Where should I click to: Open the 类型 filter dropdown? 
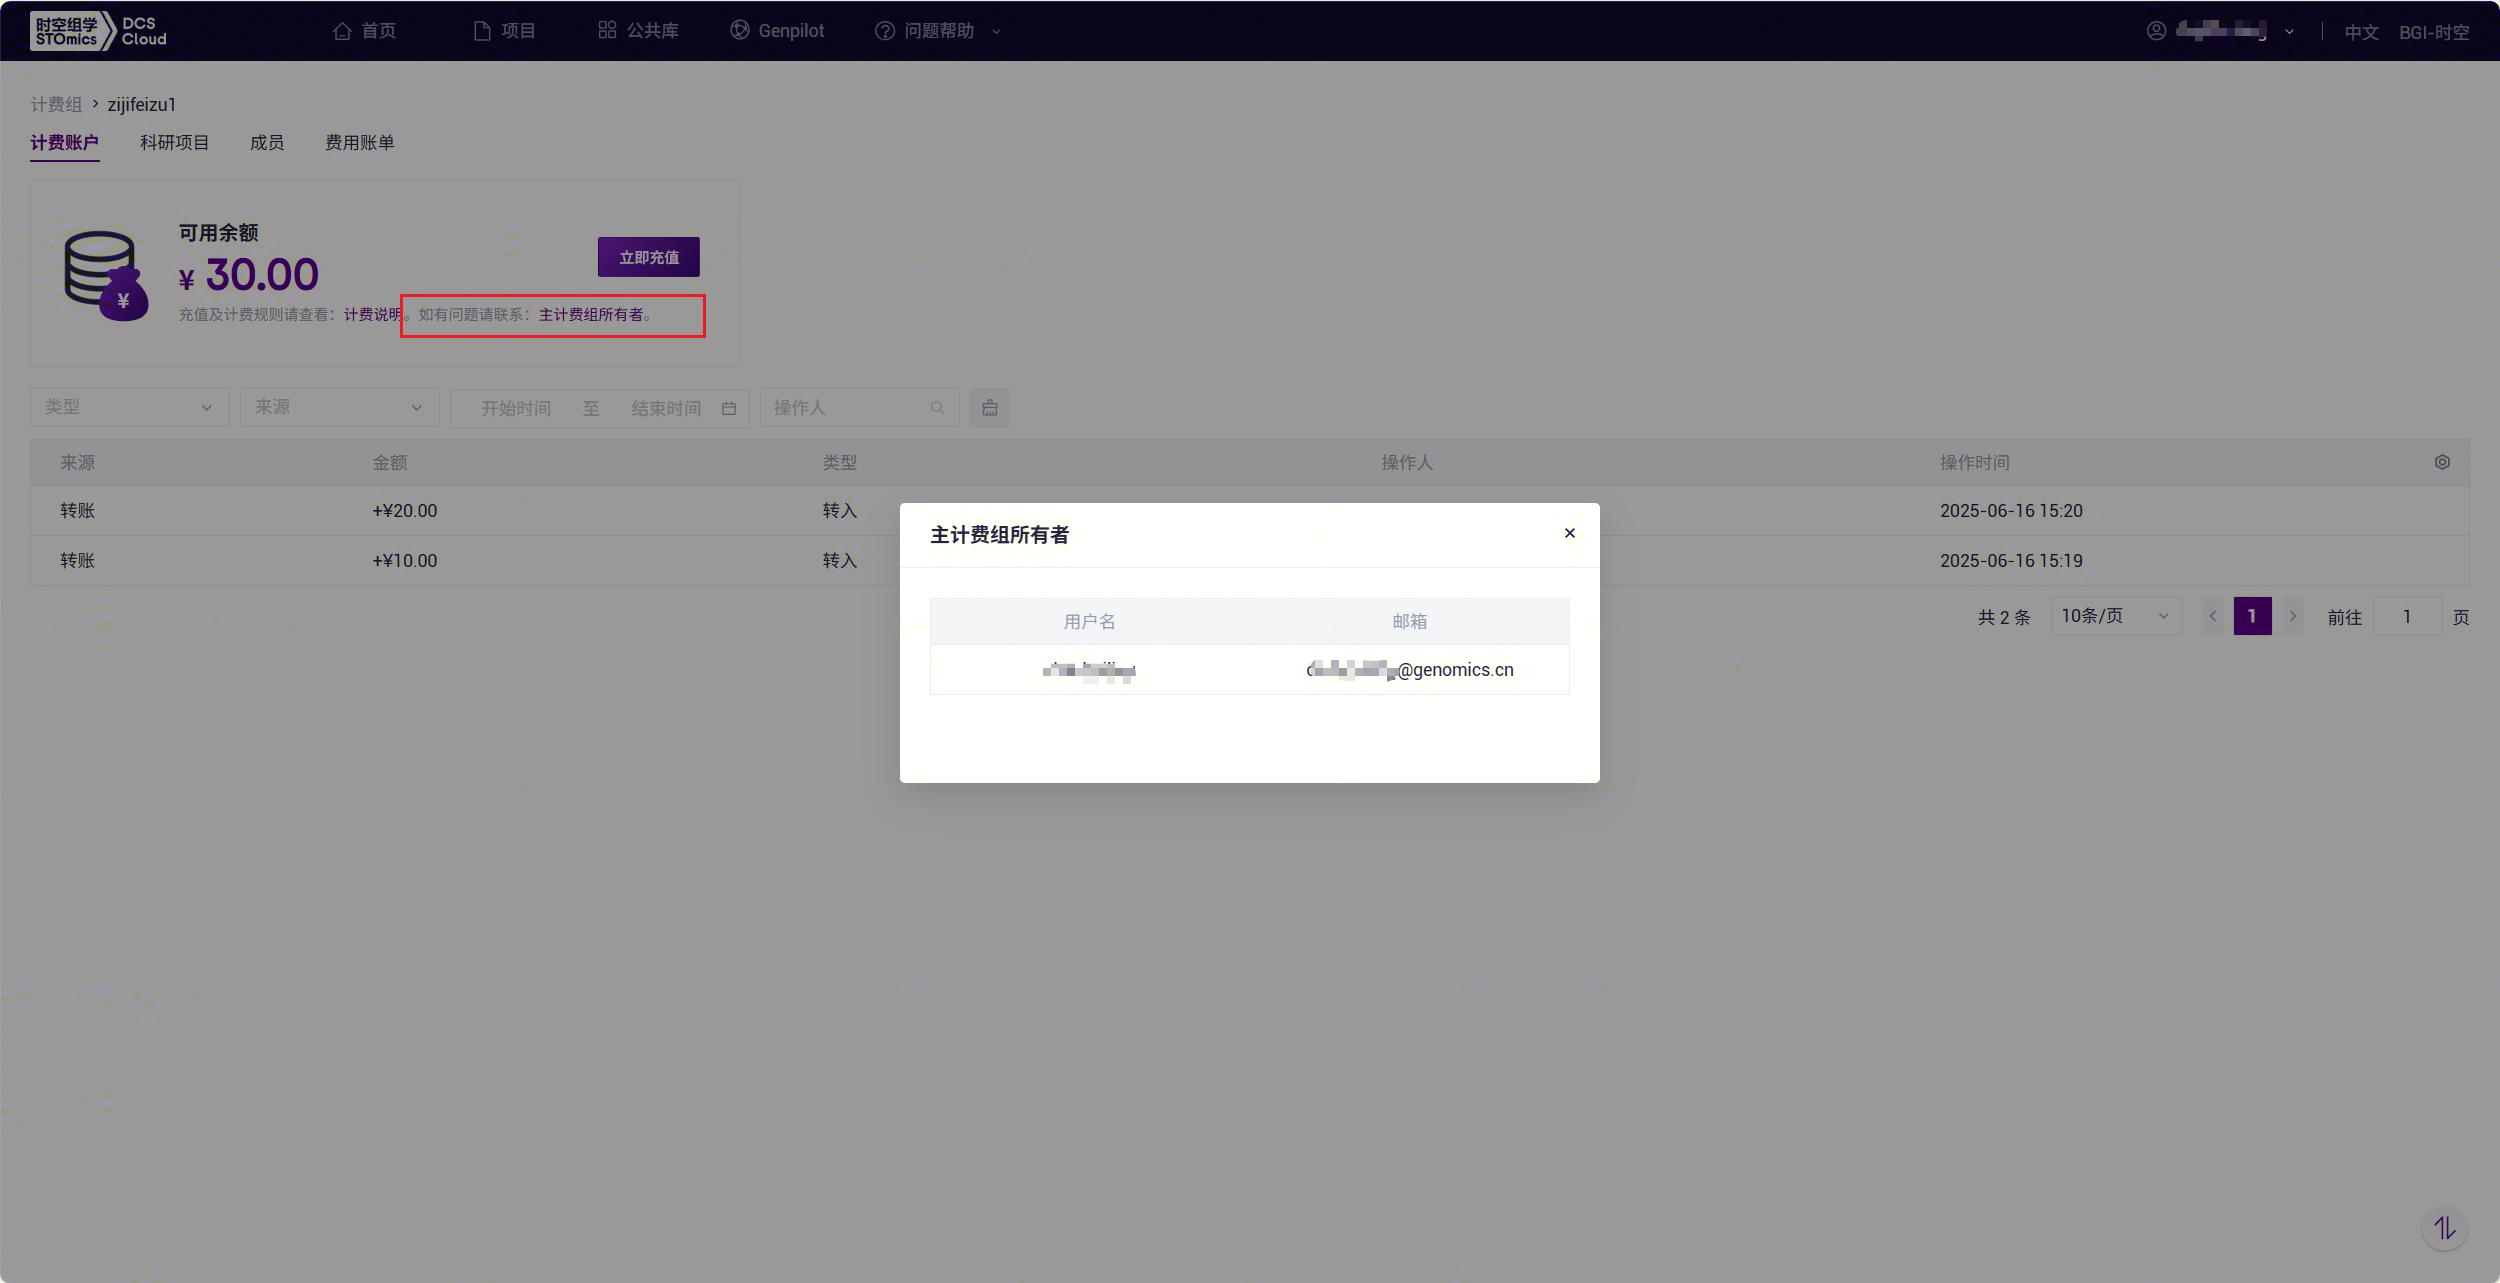[129, 408]
